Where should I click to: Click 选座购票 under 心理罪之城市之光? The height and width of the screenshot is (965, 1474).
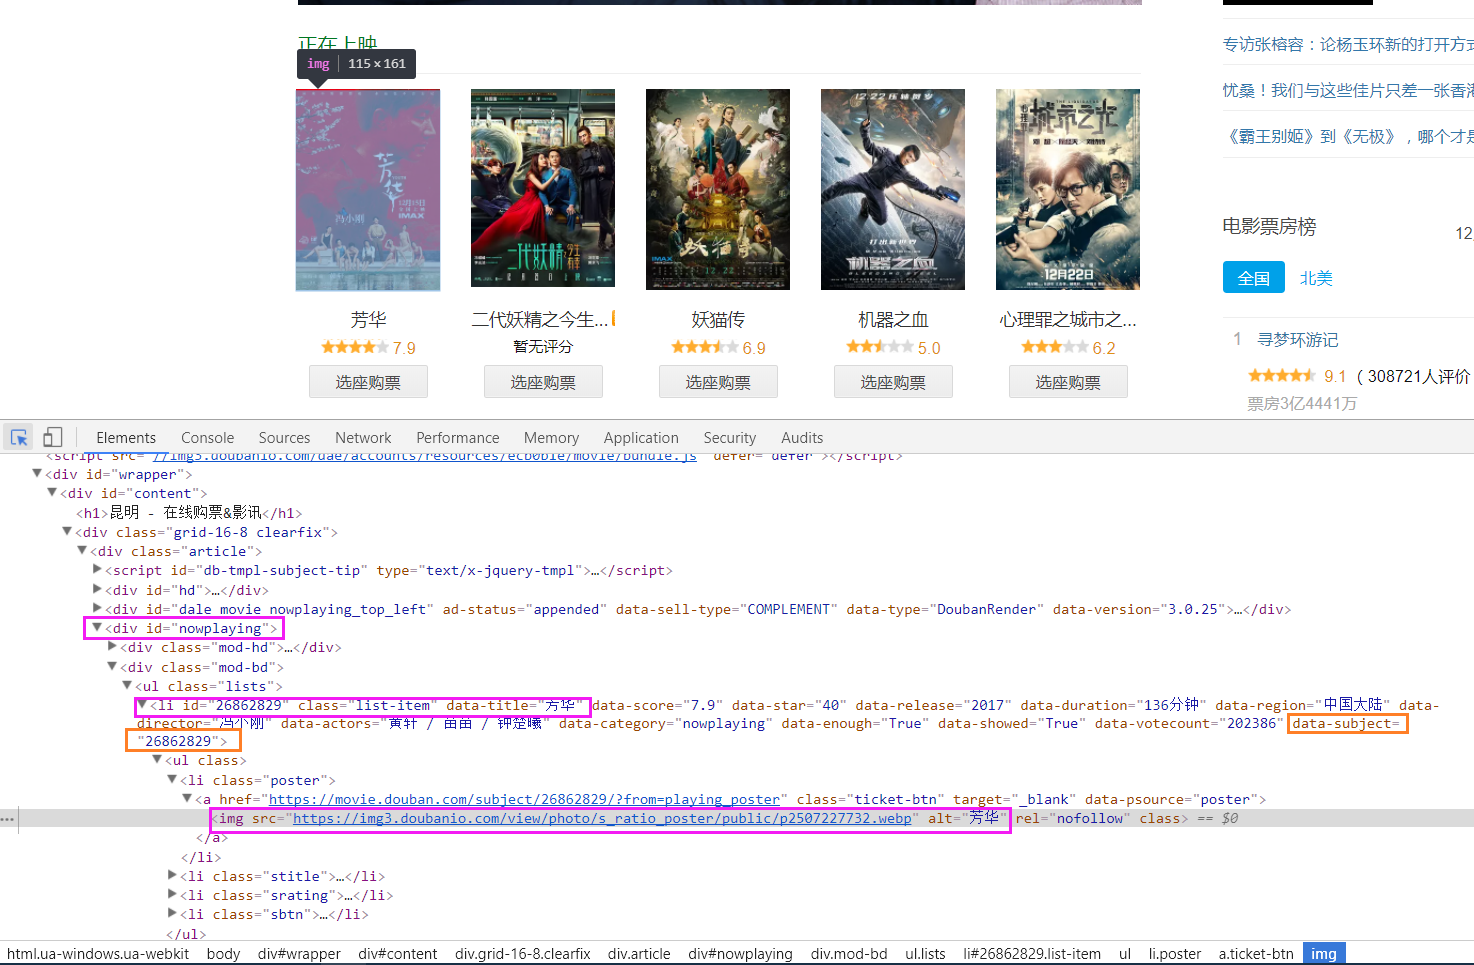point(1068,382)
